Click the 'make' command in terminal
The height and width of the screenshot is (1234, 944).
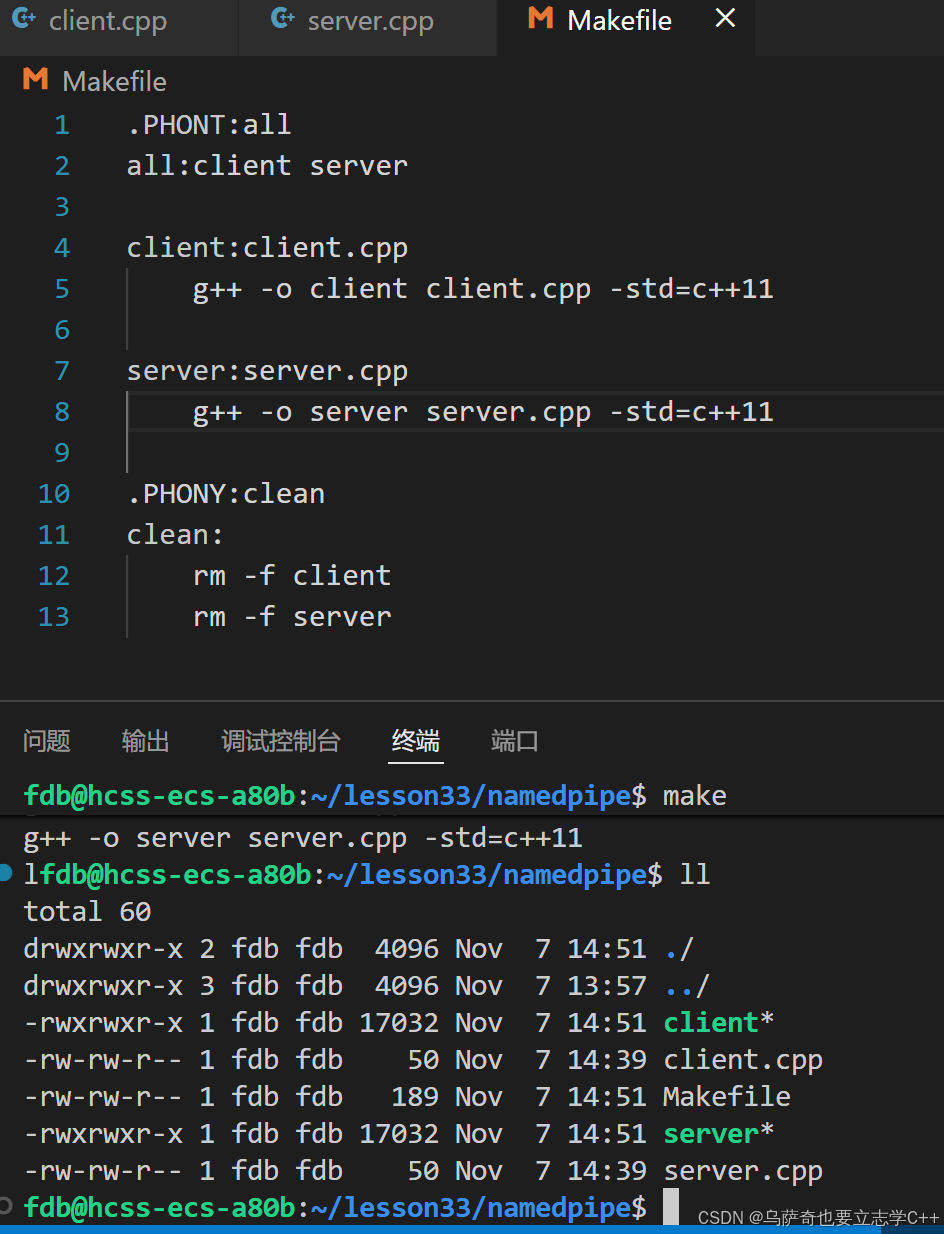point(694,796)
